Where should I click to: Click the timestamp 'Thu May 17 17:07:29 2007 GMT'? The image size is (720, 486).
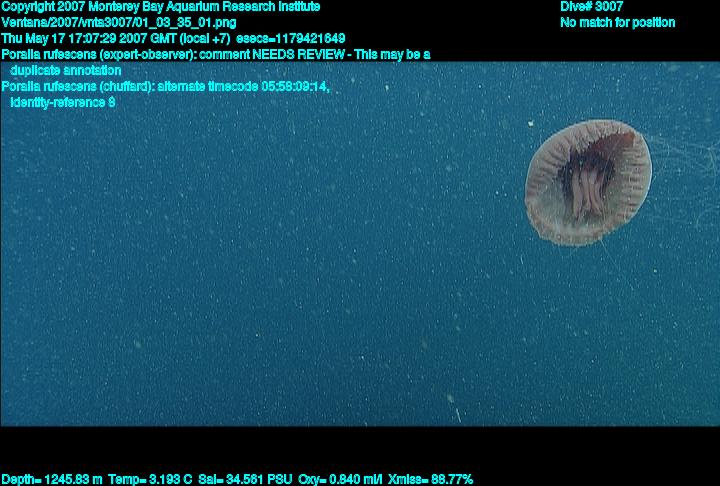[89, 38]
